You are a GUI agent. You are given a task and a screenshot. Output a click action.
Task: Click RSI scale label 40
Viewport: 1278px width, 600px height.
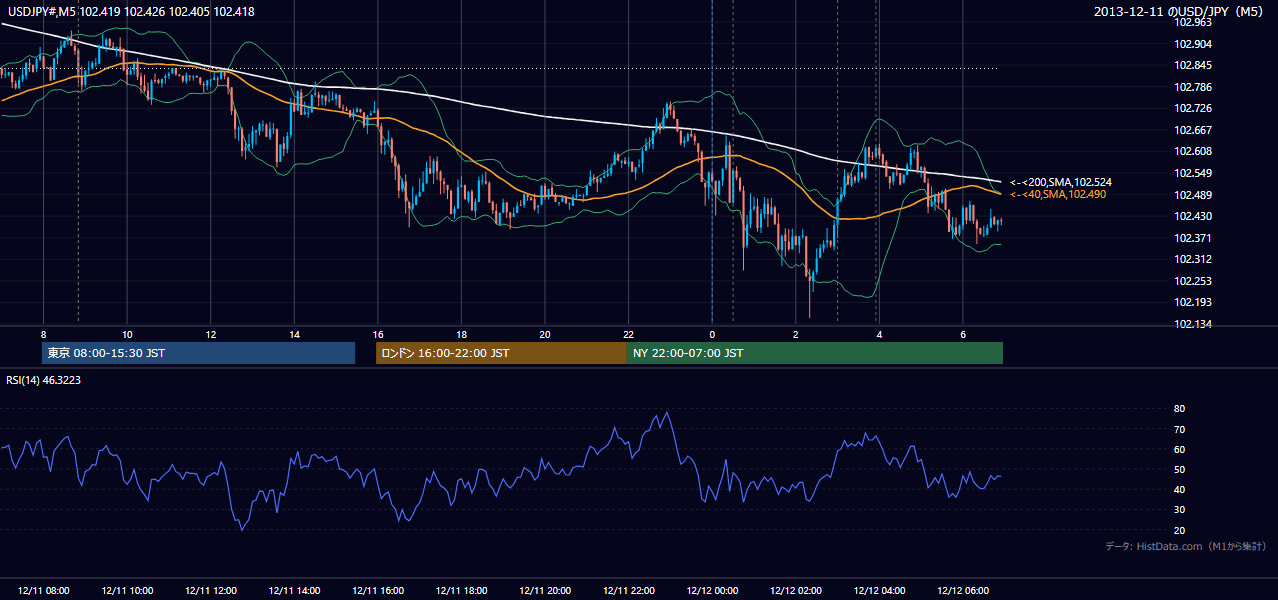pyautogui.click(x=1179, y=489)
